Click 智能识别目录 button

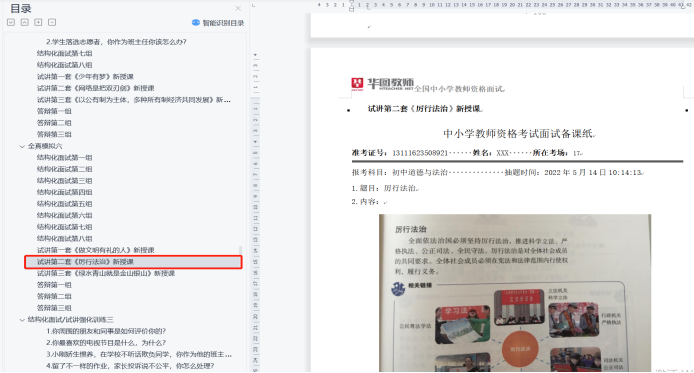click(x=223, y=23)
